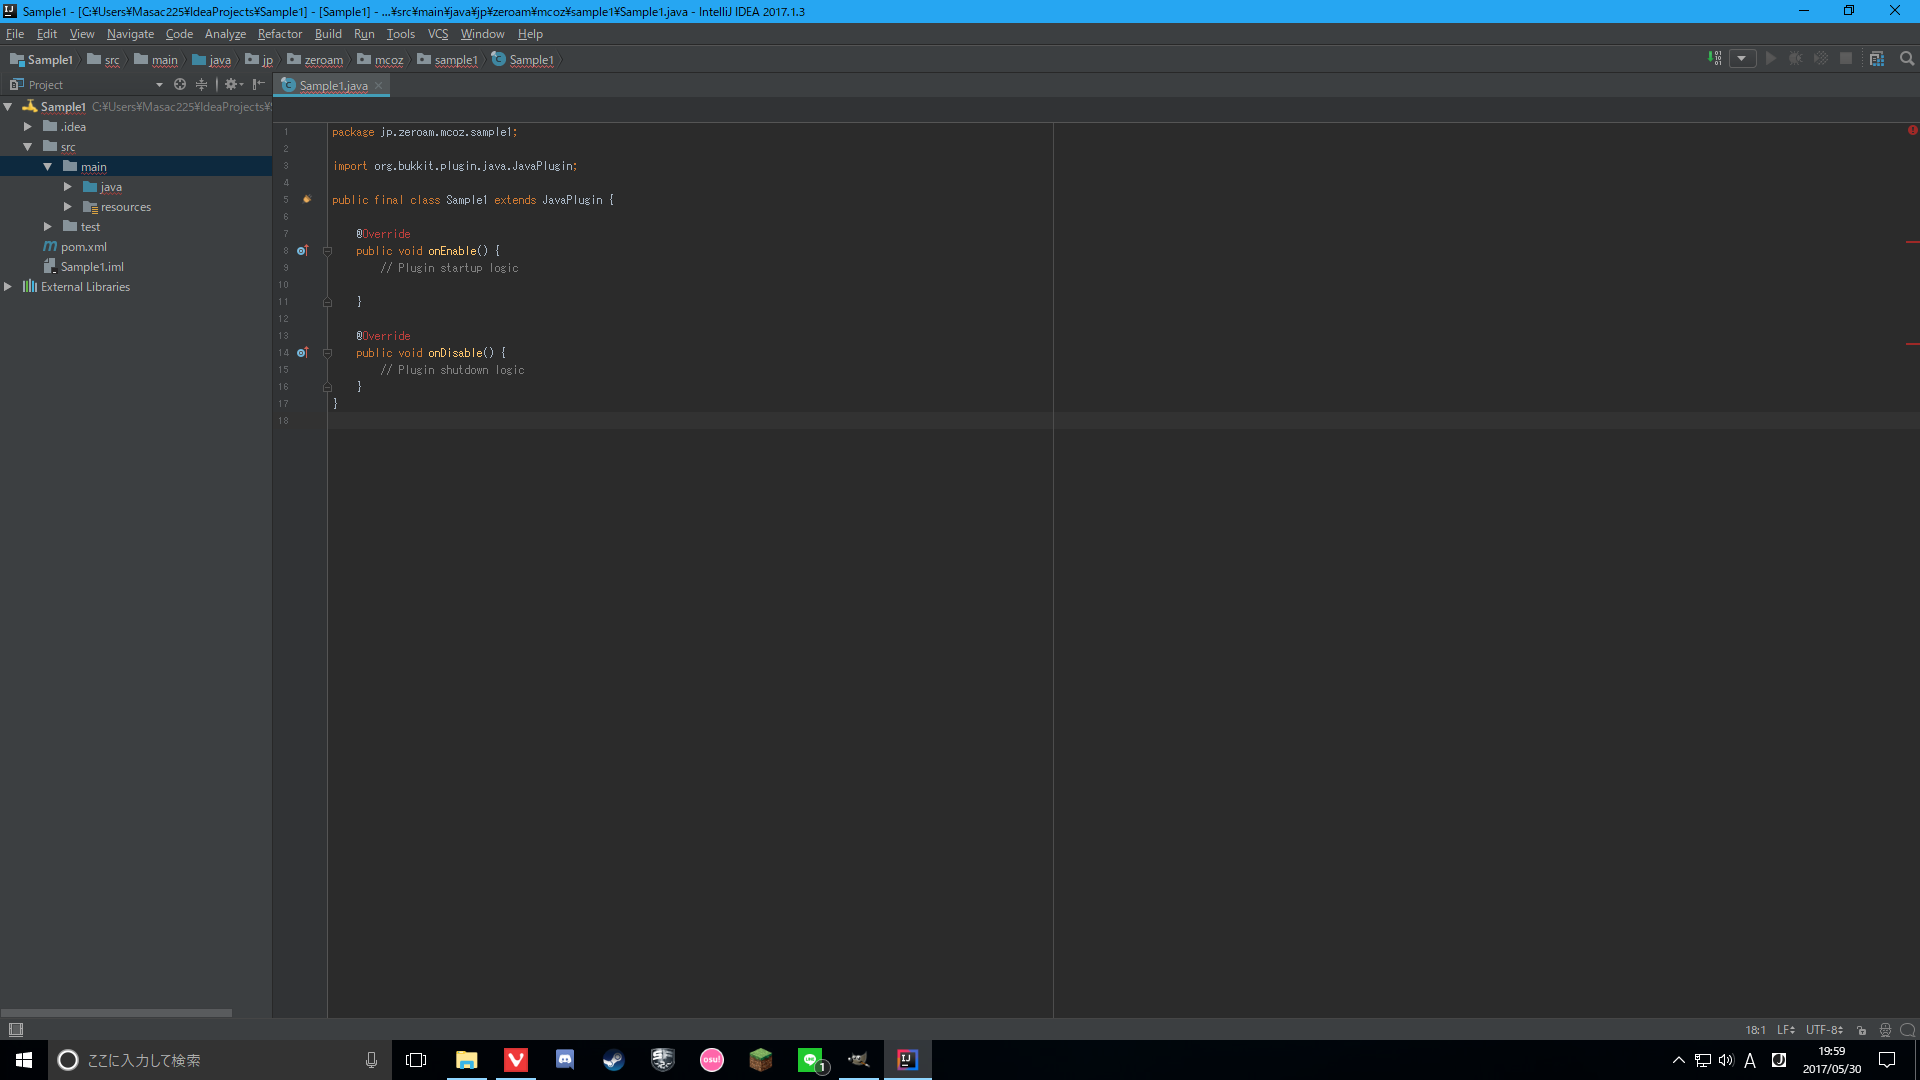Click the Run with Coverage icon
The width and height of the screenshot is (1920, 1080).
tap(1821, 59)
